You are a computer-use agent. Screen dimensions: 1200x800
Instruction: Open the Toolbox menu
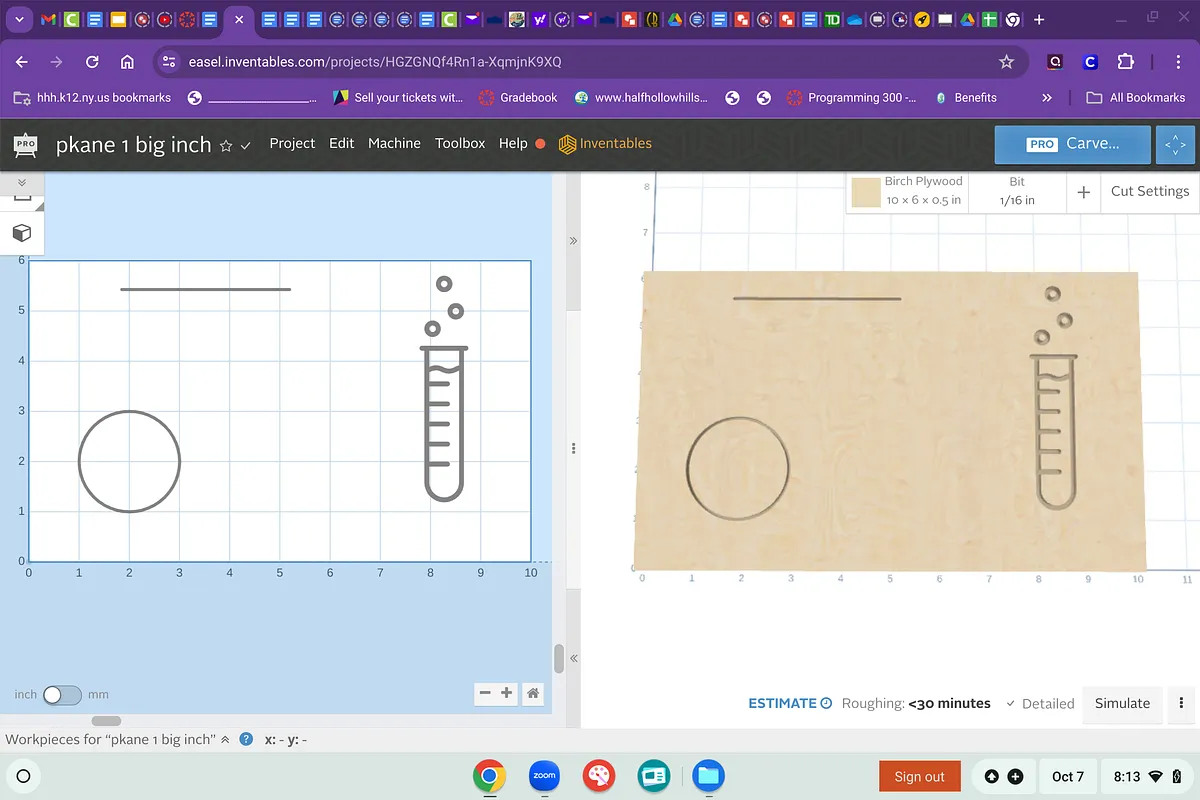(460, 144)
